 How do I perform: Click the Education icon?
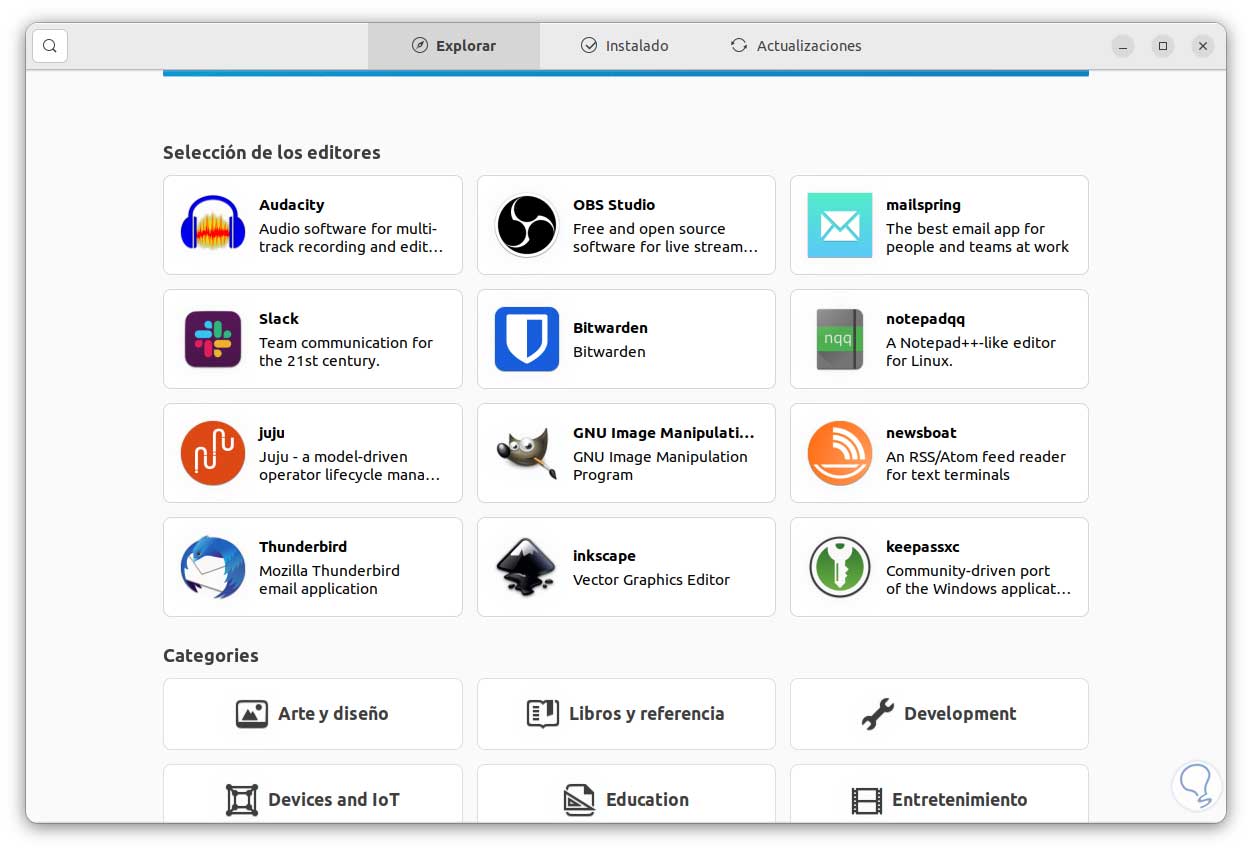[x=580, y=800]
